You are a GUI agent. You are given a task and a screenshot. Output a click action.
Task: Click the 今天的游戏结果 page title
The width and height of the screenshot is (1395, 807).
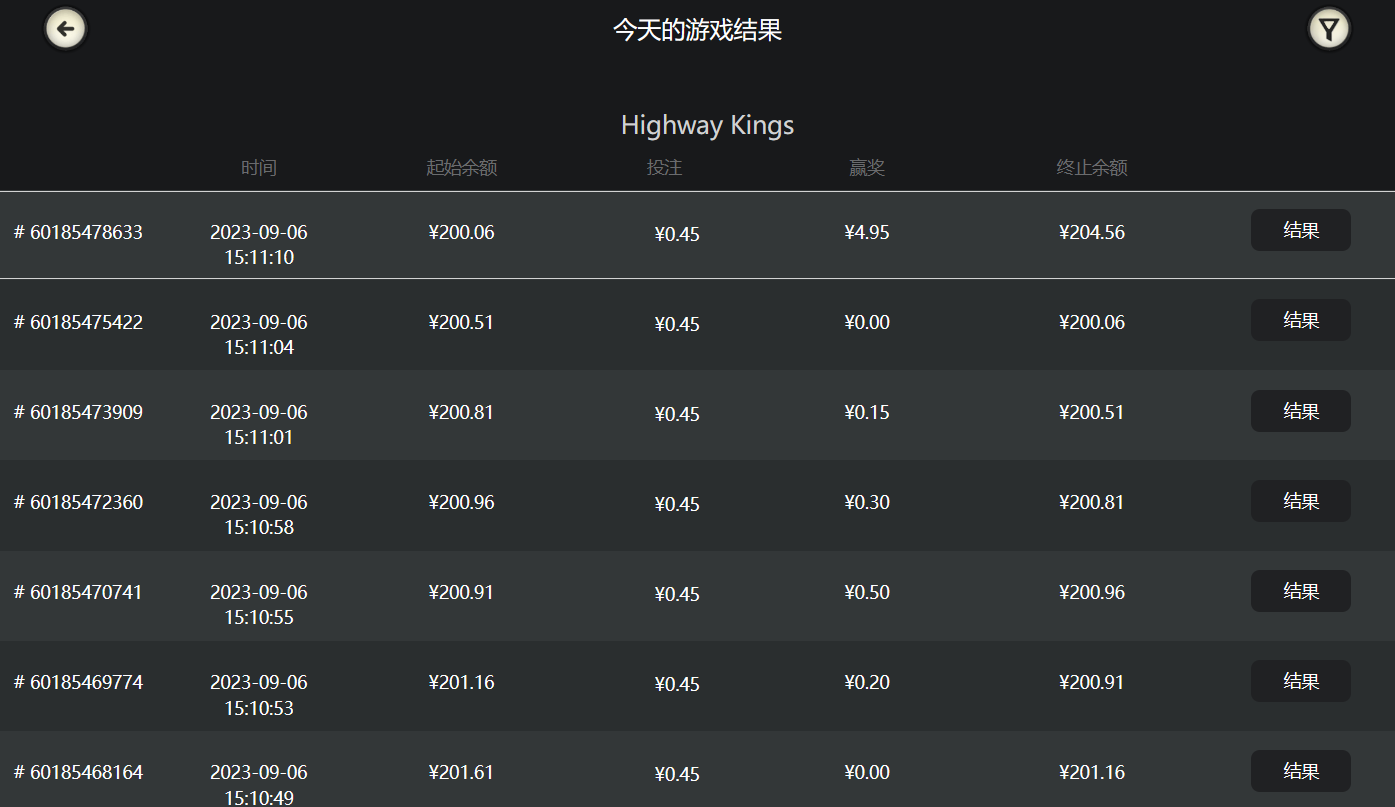tap(697, 30)
